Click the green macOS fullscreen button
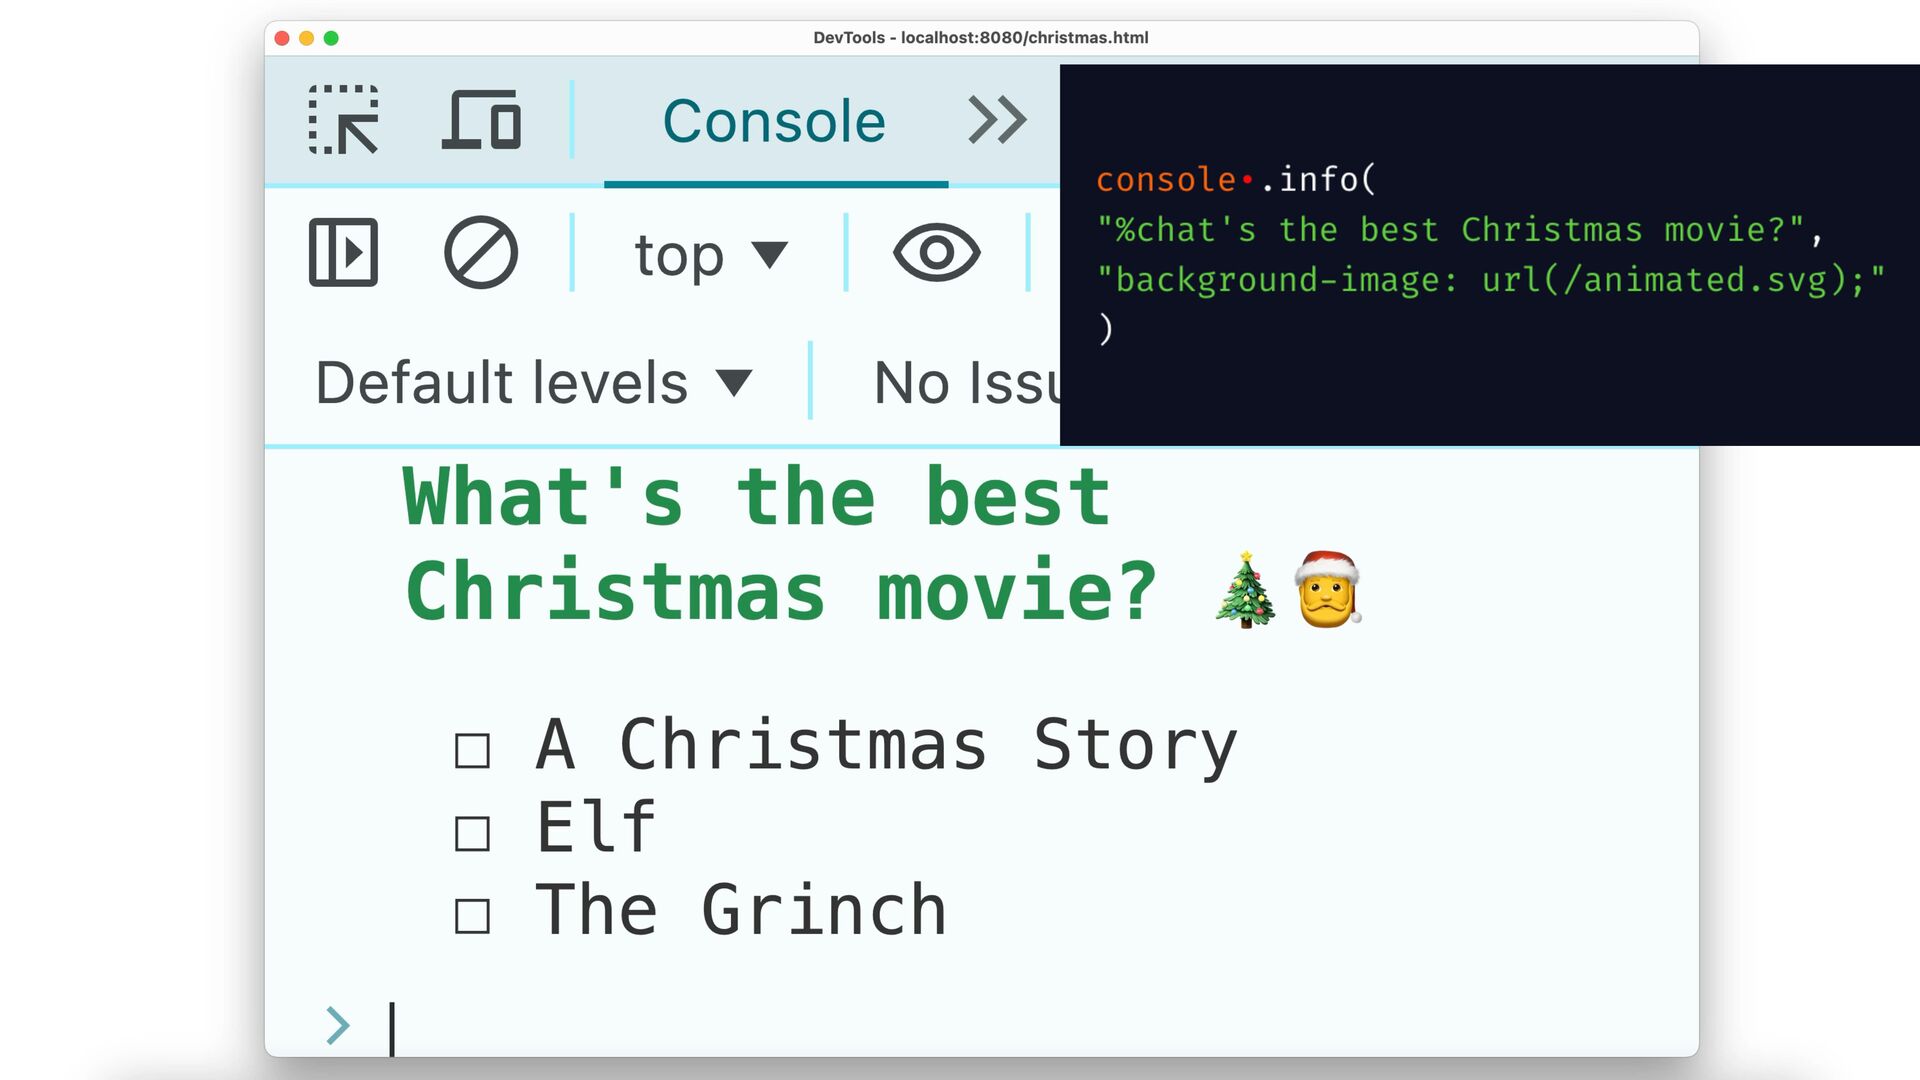This screenshot has width=1920, height=1080. (331, 38)
